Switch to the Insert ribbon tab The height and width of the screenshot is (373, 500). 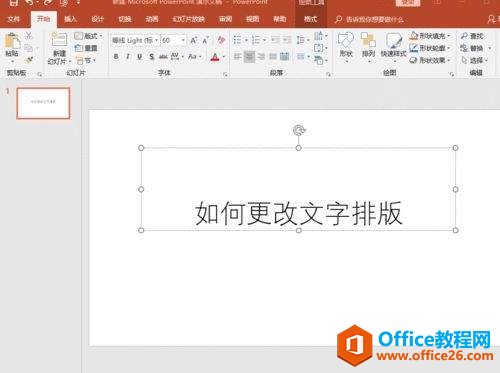point(70,19)
